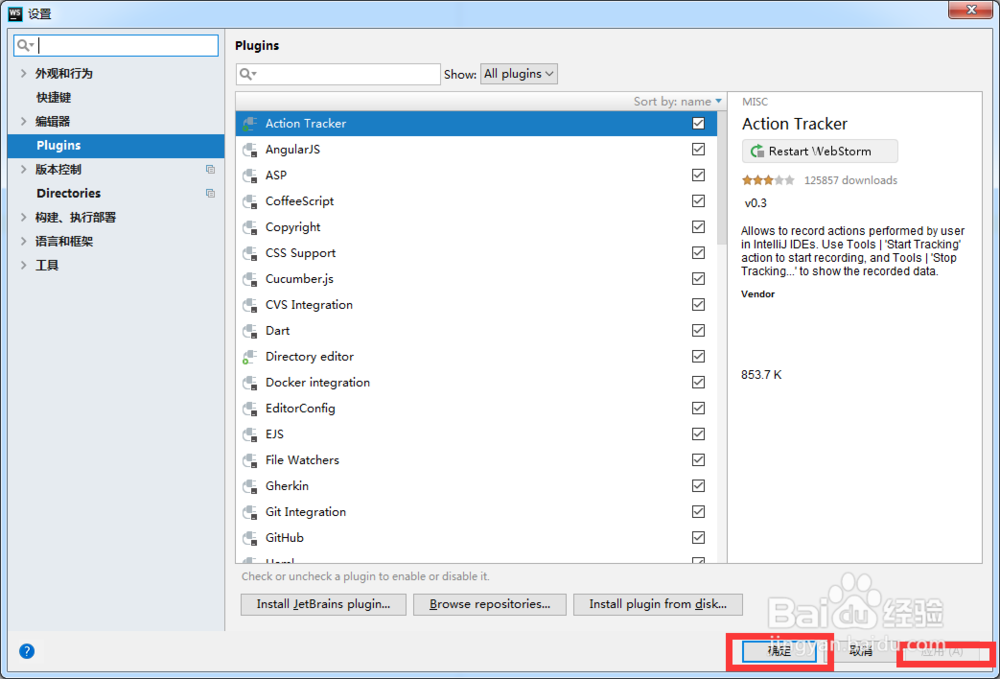Uncheck the Cucumber.js plugin
Viewport: 1000px width, 679px height.
pyautogui.click(x=698, y=279)
